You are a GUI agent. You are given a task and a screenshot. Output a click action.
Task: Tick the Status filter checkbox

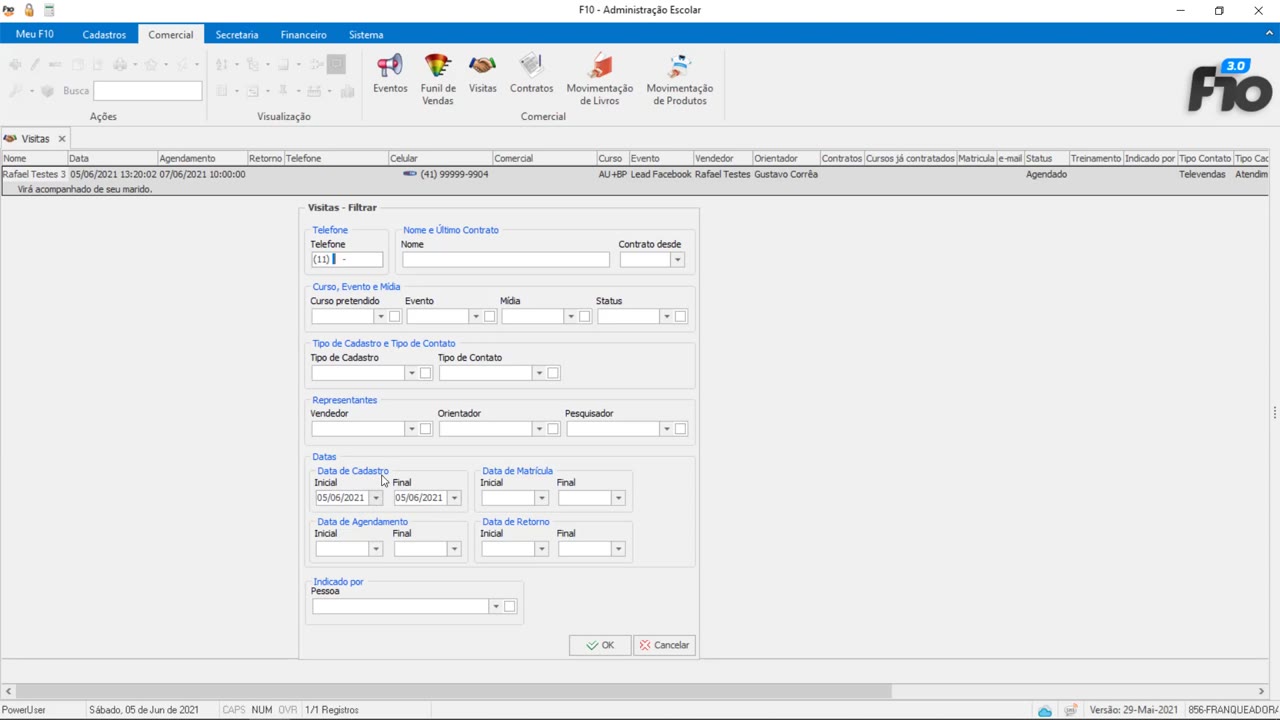pyautogui.click(x=681, y=317)
